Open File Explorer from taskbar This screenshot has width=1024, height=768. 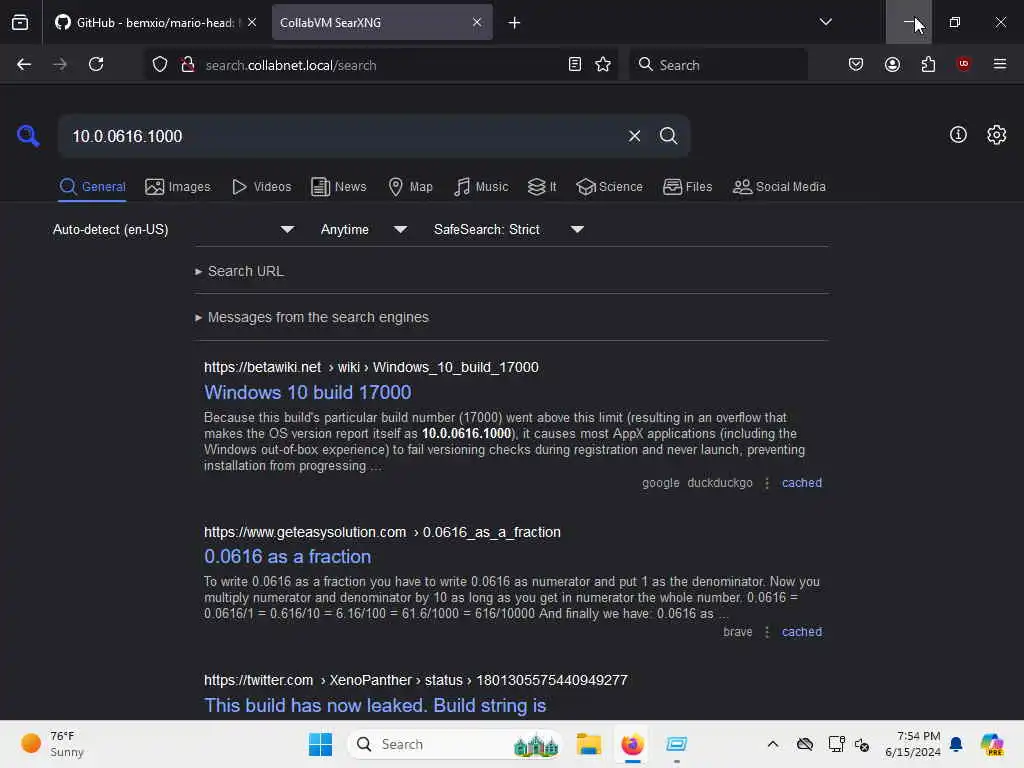(588, 744)
